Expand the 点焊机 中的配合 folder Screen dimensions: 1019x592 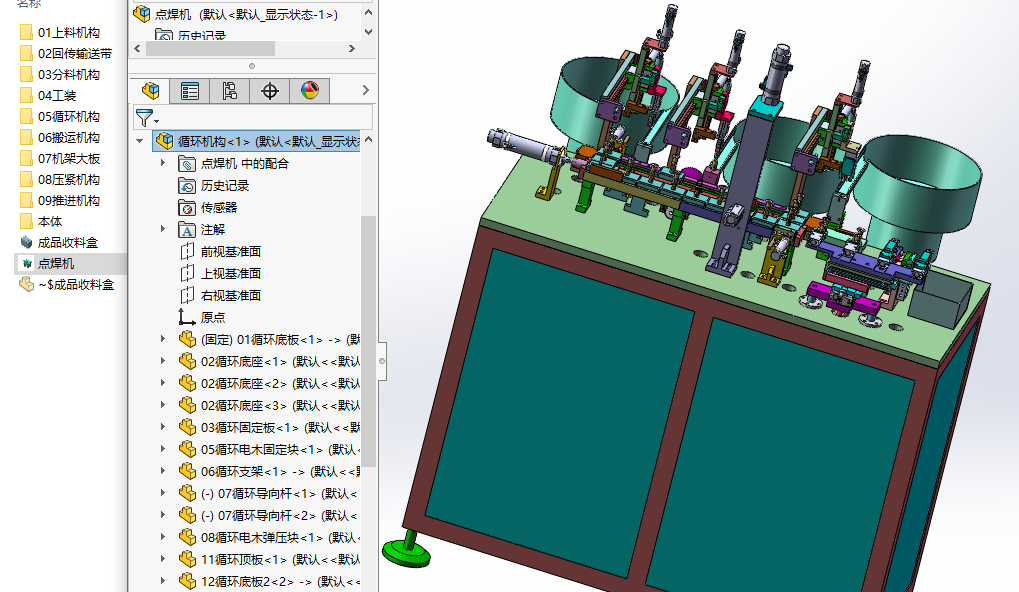(x=163, y=163)
